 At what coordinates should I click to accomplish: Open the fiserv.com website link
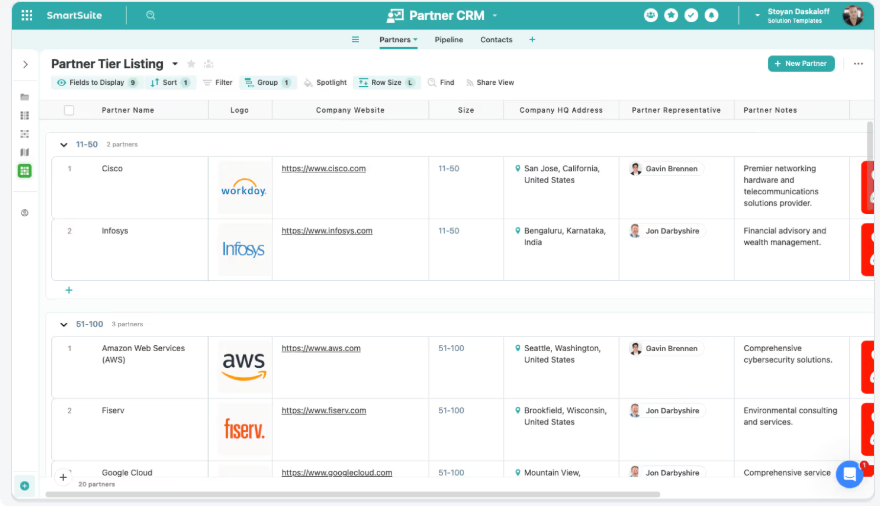324,410
